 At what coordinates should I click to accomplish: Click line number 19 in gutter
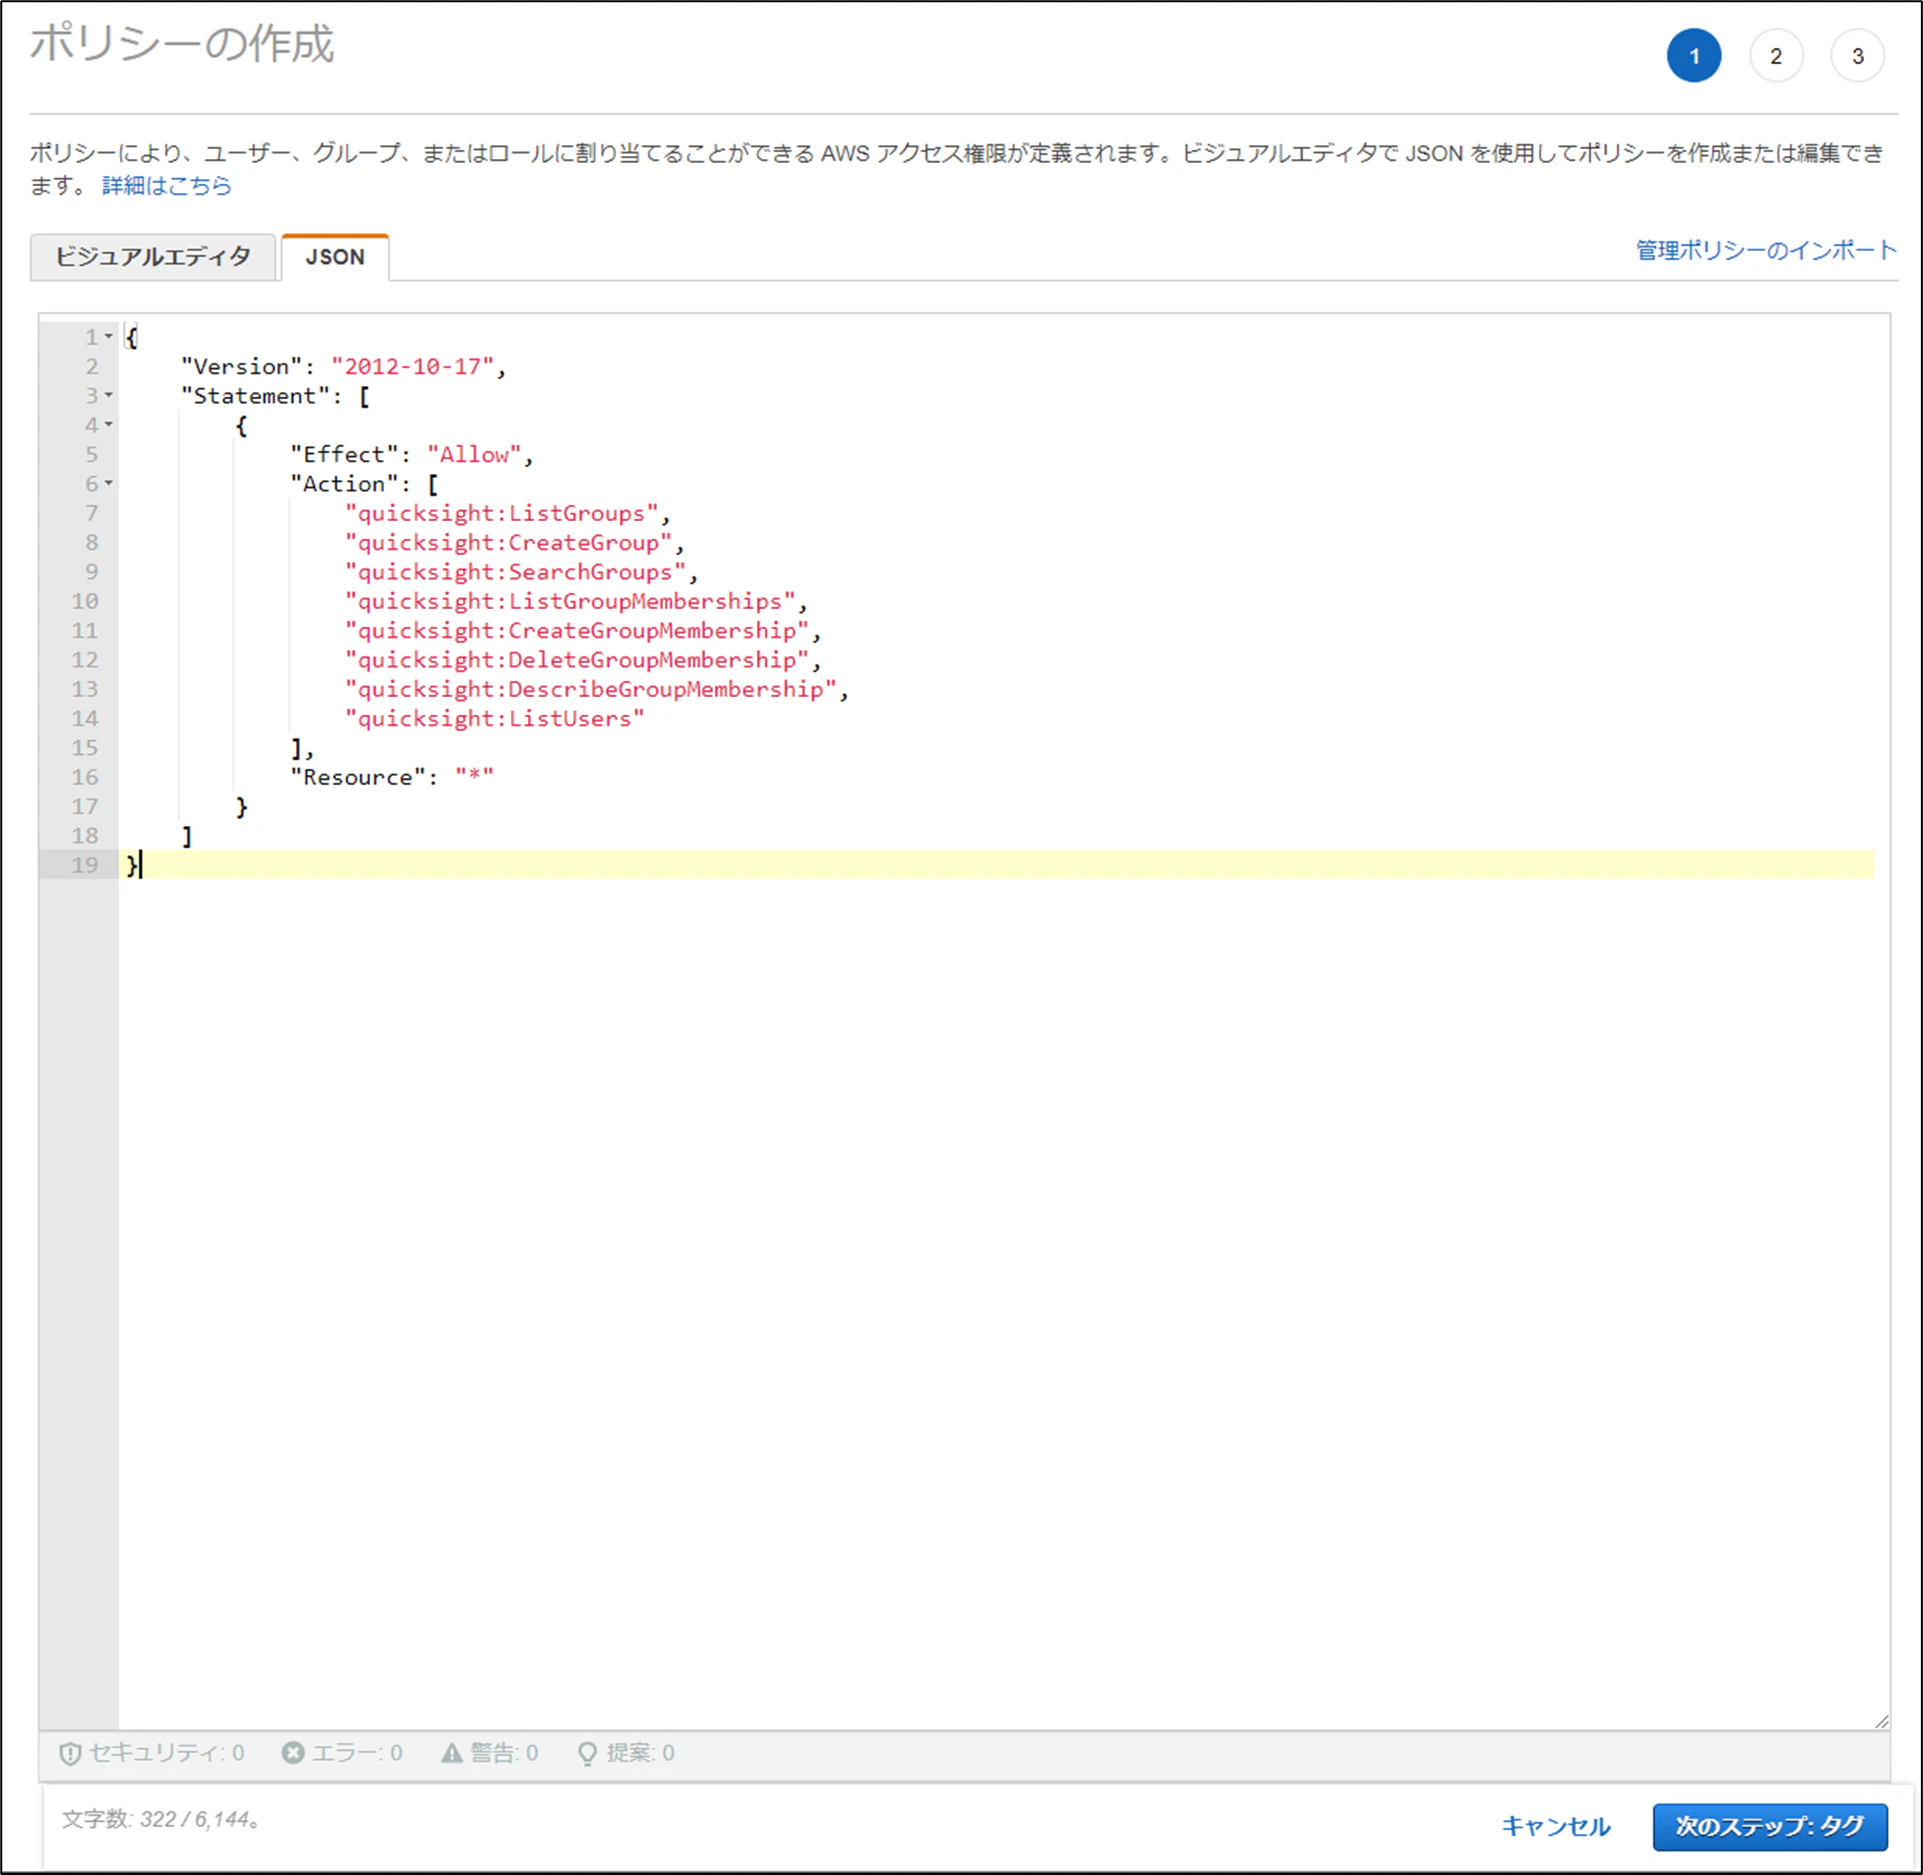point(85,865)
